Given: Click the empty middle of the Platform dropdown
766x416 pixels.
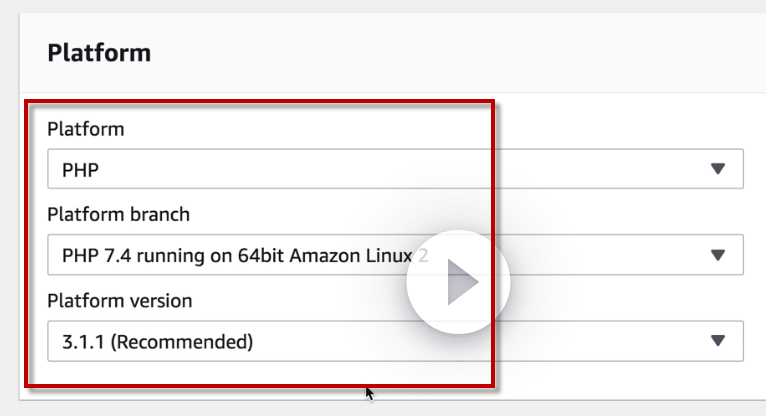Looking at the screenshot, I should [400, 169].
